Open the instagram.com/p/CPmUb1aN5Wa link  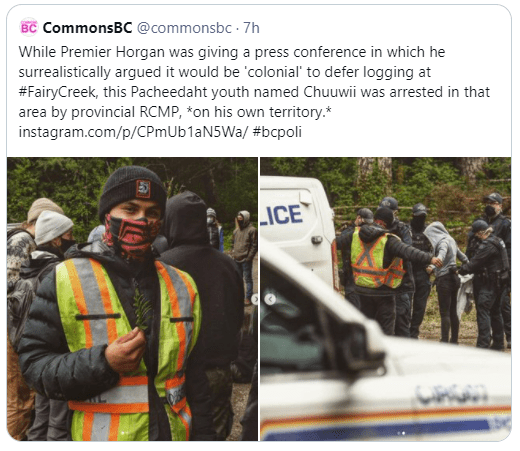[133, 132]
